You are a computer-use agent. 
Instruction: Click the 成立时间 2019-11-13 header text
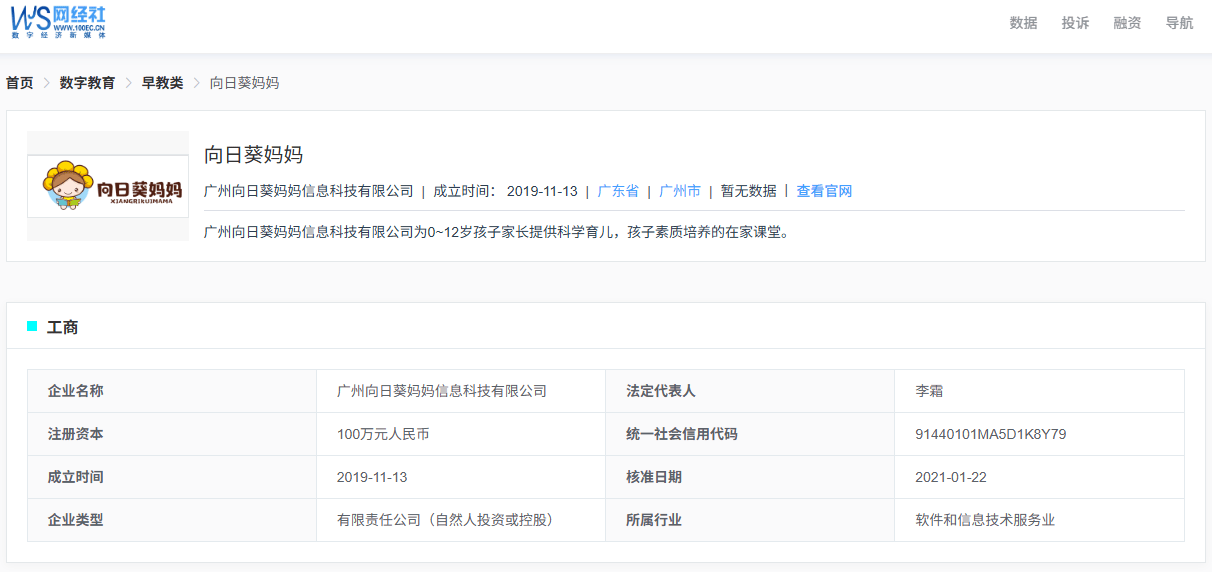(x=505, y=191)
